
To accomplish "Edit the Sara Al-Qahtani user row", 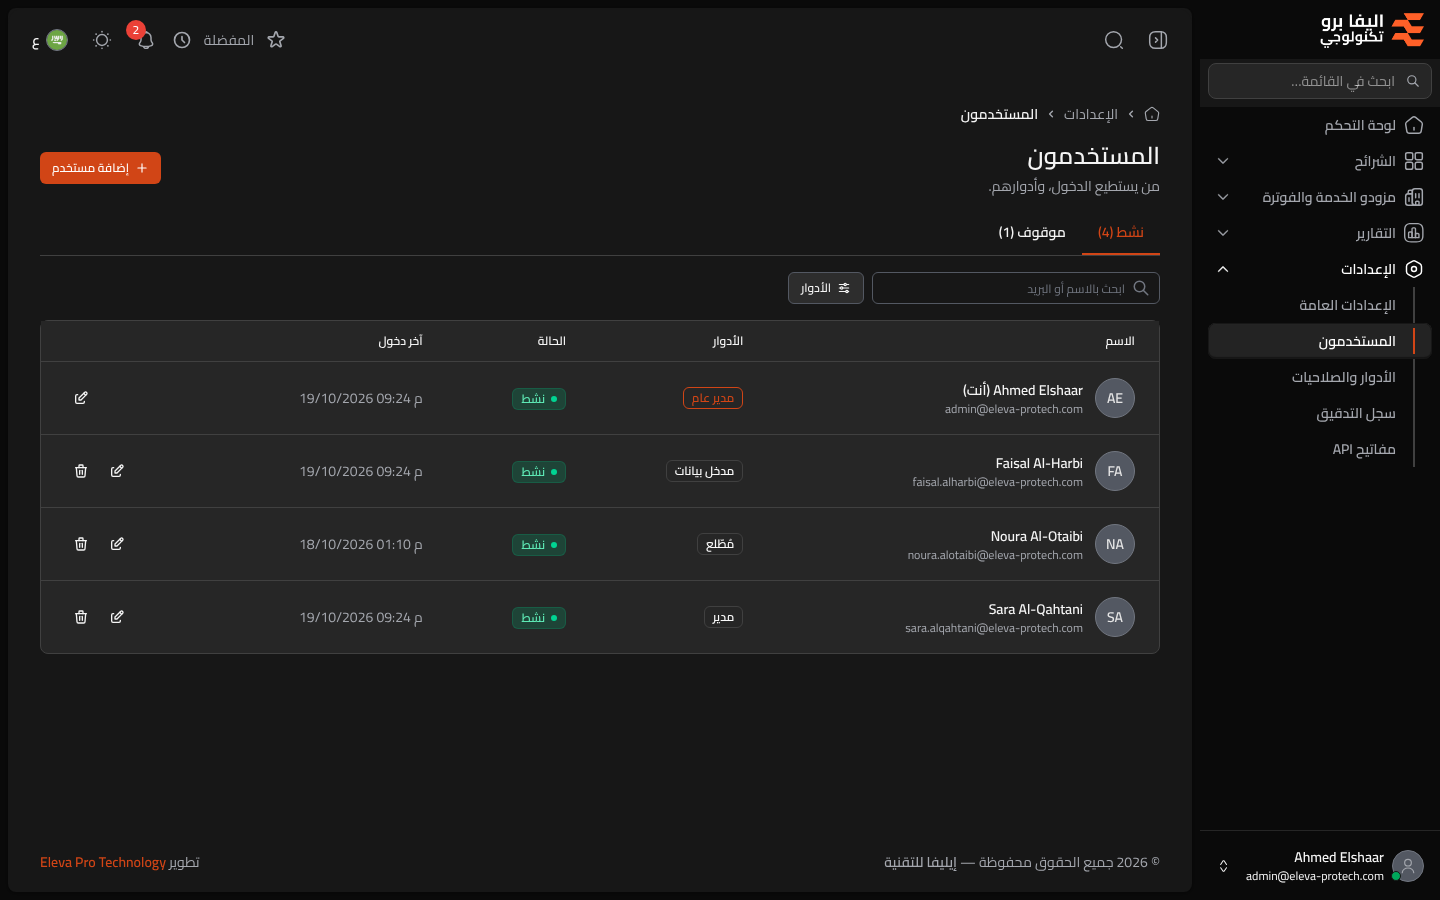I will click(117, 617).
